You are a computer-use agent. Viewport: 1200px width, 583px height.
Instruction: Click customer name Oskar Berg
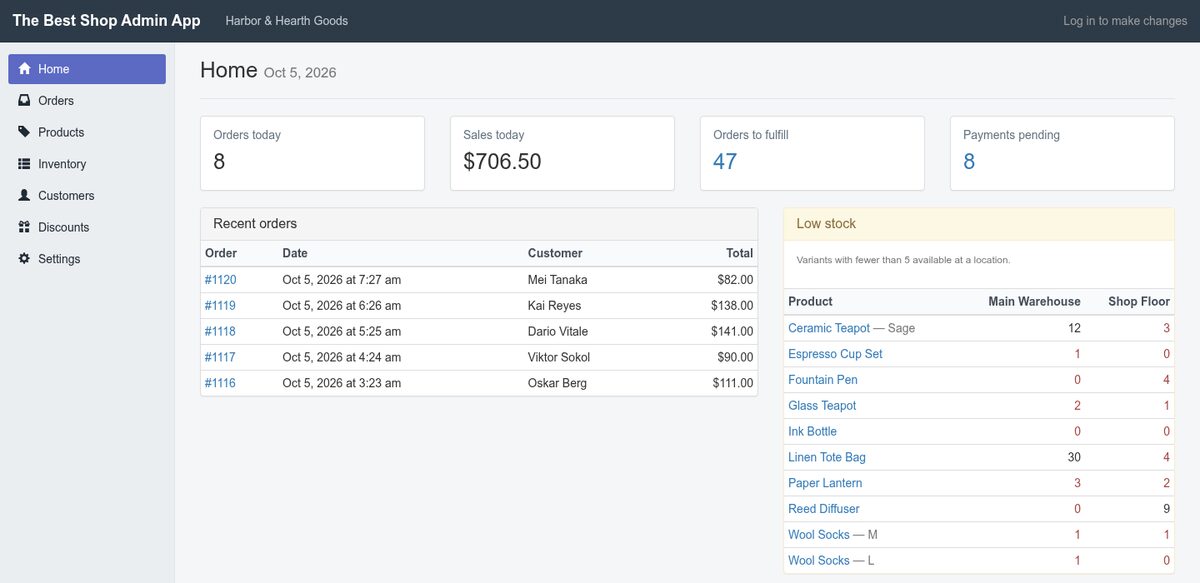[x=557, y=383]
